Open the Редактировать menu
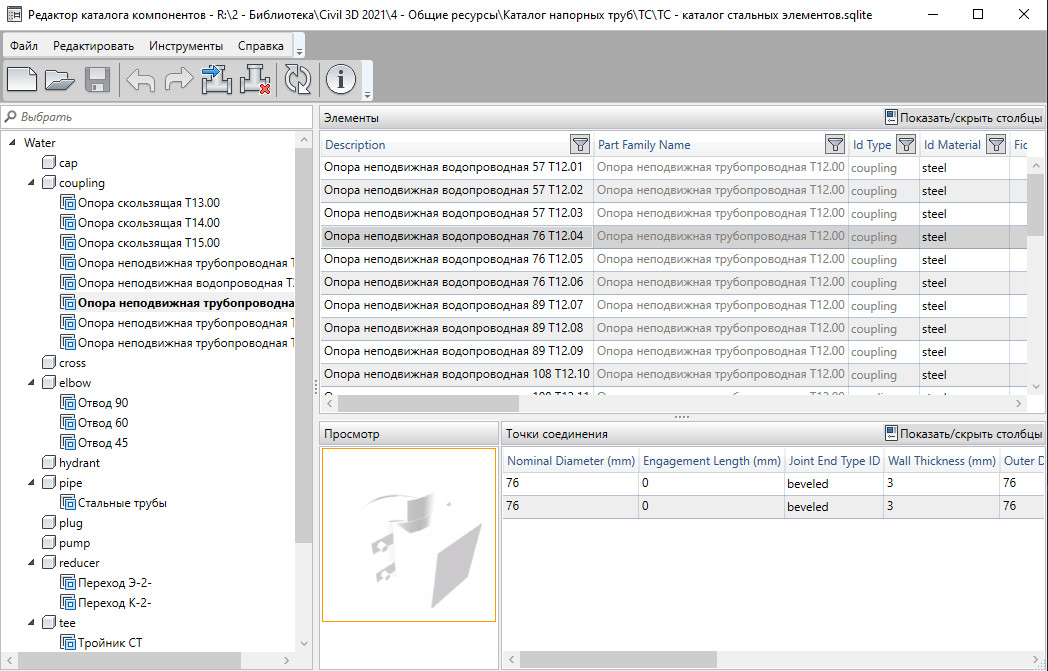This screenshot has height=671, width=1048. tap(93, 46)
